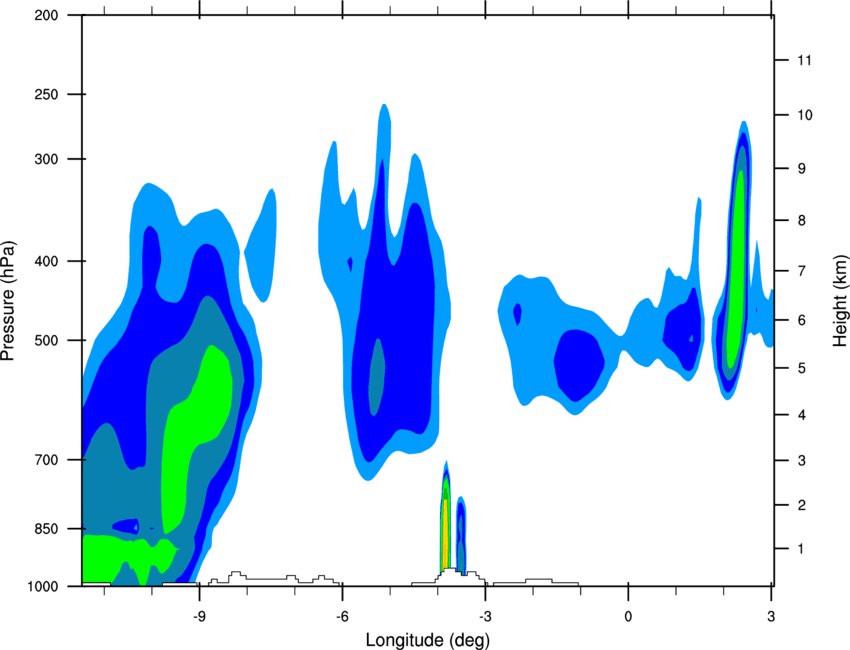Click the tall green column near 2 longitude
The height and width of the screenshot is (650, 850).
pyautogui.click(x=736, y=269)
